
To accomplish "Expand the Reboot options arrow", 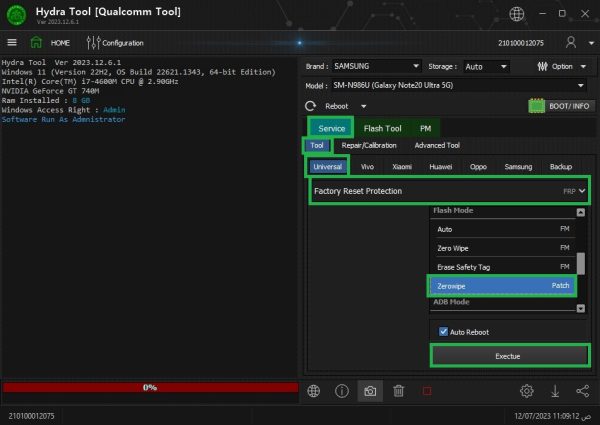I will pos(364,106).
